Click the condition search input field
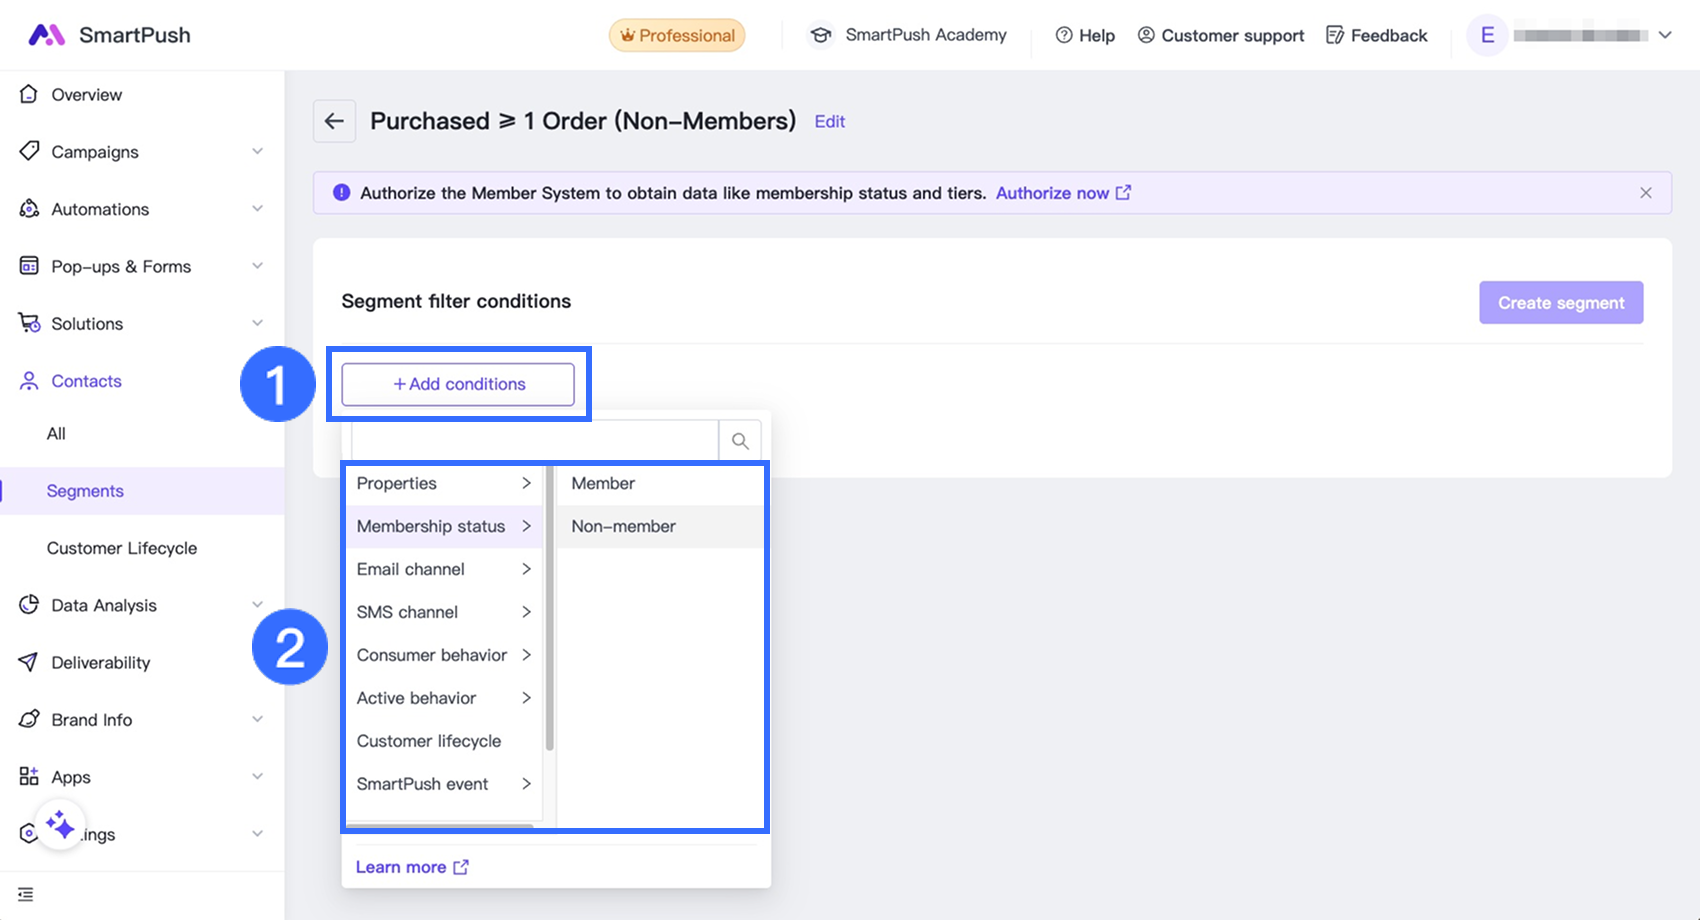 534,441
